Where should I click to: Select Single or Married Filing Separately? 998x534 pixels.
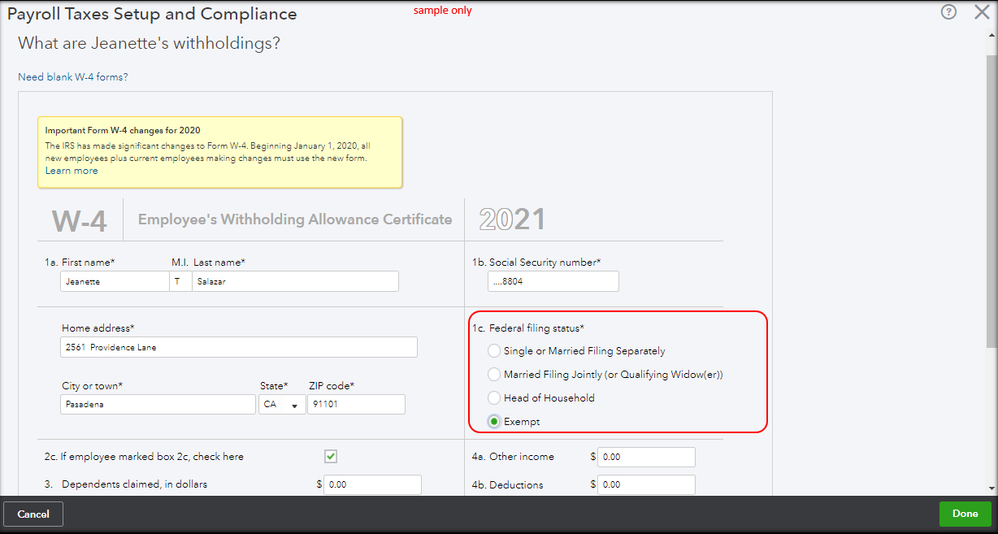pos(494,351)
